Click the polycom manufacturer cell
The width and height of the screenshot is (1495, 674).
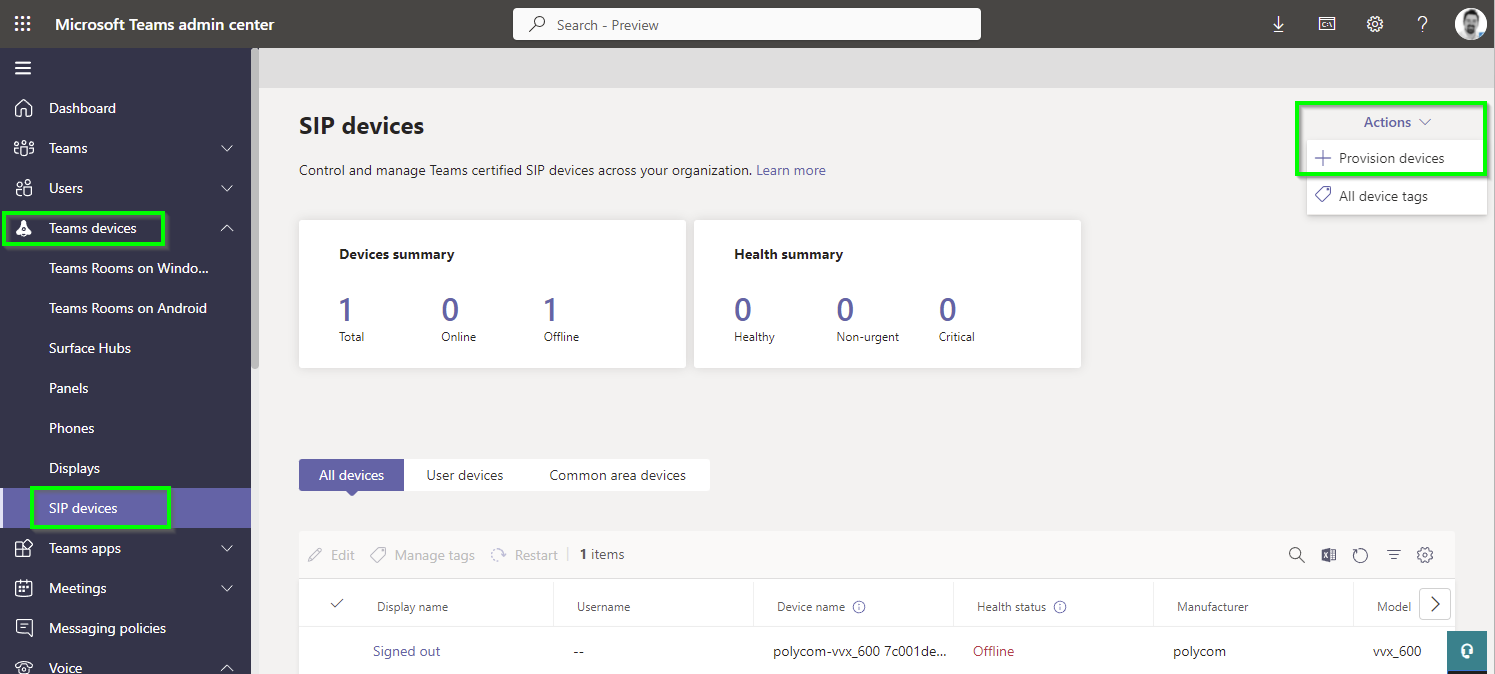(1201, 651)
